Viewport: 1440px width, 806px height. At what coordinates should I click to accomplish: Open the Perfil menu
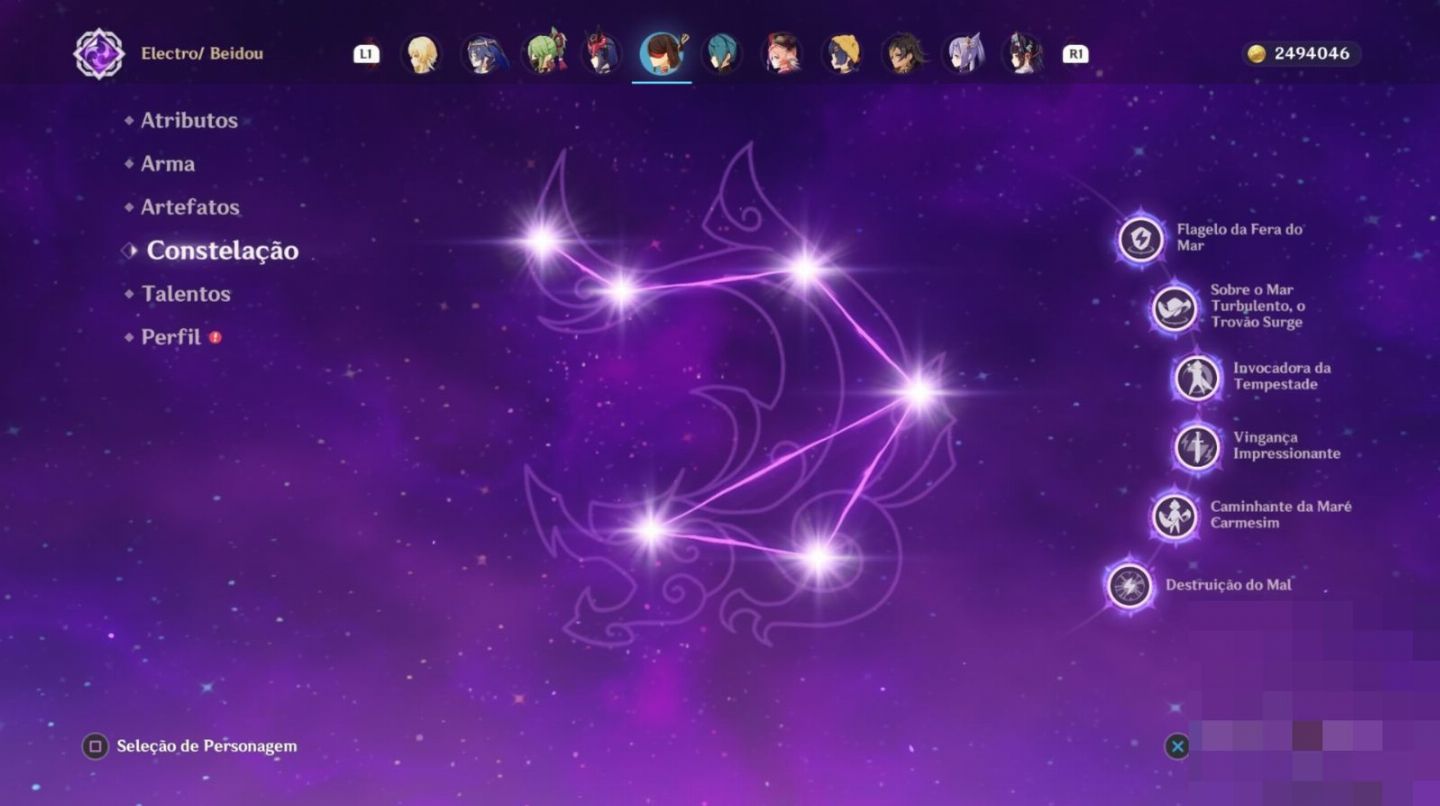point(171,337)
